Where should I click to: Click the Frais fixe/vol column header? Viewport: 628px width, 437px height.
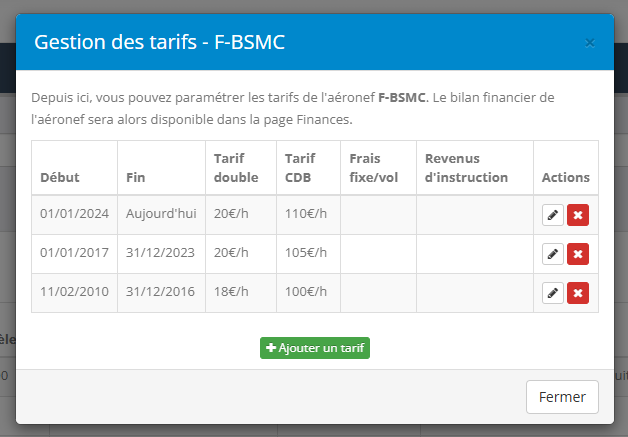(x=374, y=168)
